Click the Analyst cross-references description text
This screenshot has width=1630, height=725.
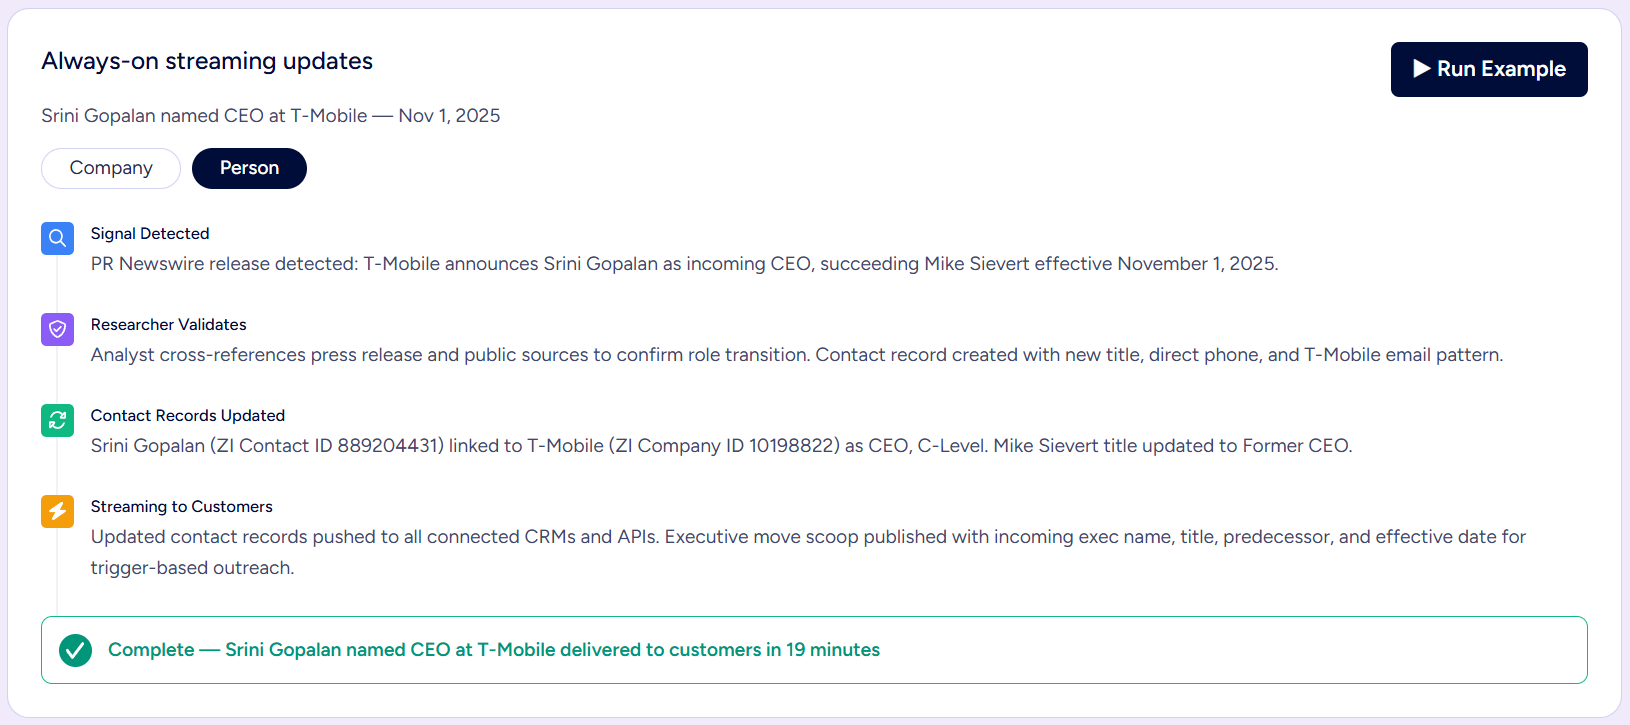796,355
